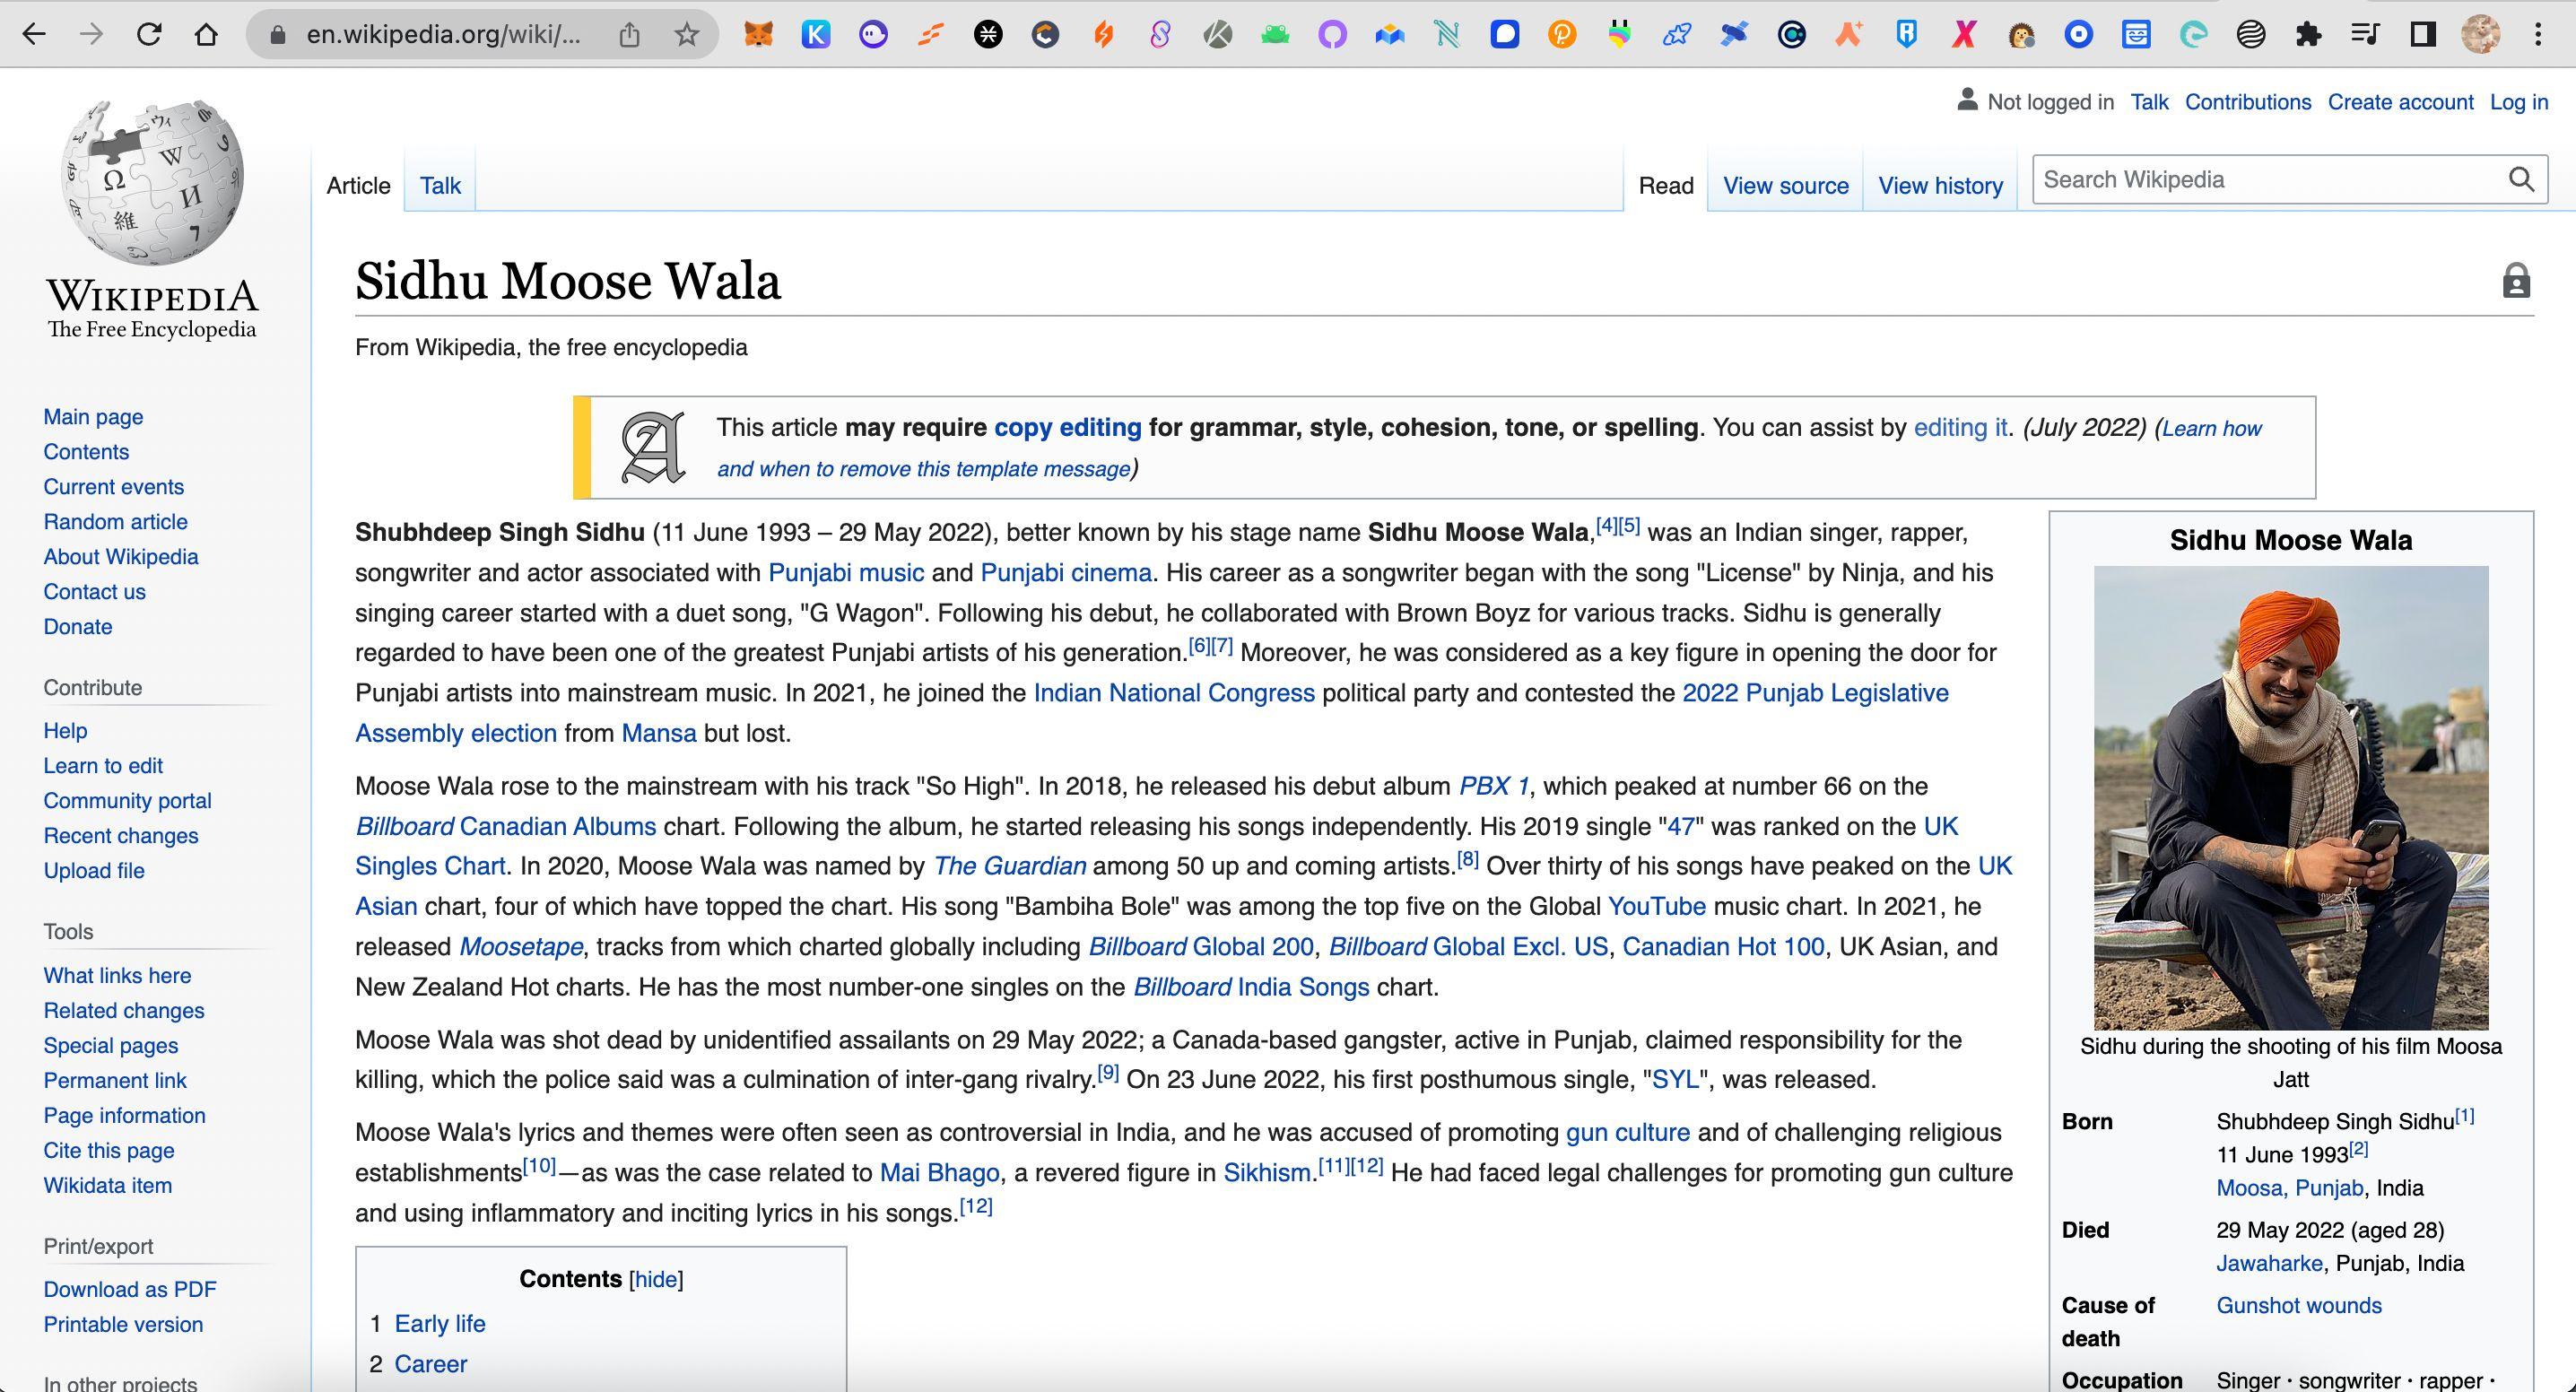Screen dimensions: 2576x1392
Task: Open the Chrome three-dot menu
Action: [x=2538, y=35]
